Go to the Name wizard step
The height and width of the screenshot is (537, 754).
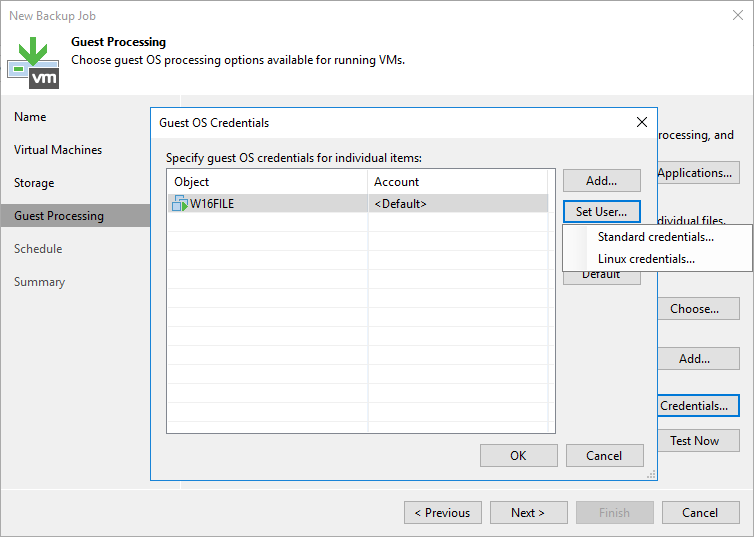coord(30,117)
